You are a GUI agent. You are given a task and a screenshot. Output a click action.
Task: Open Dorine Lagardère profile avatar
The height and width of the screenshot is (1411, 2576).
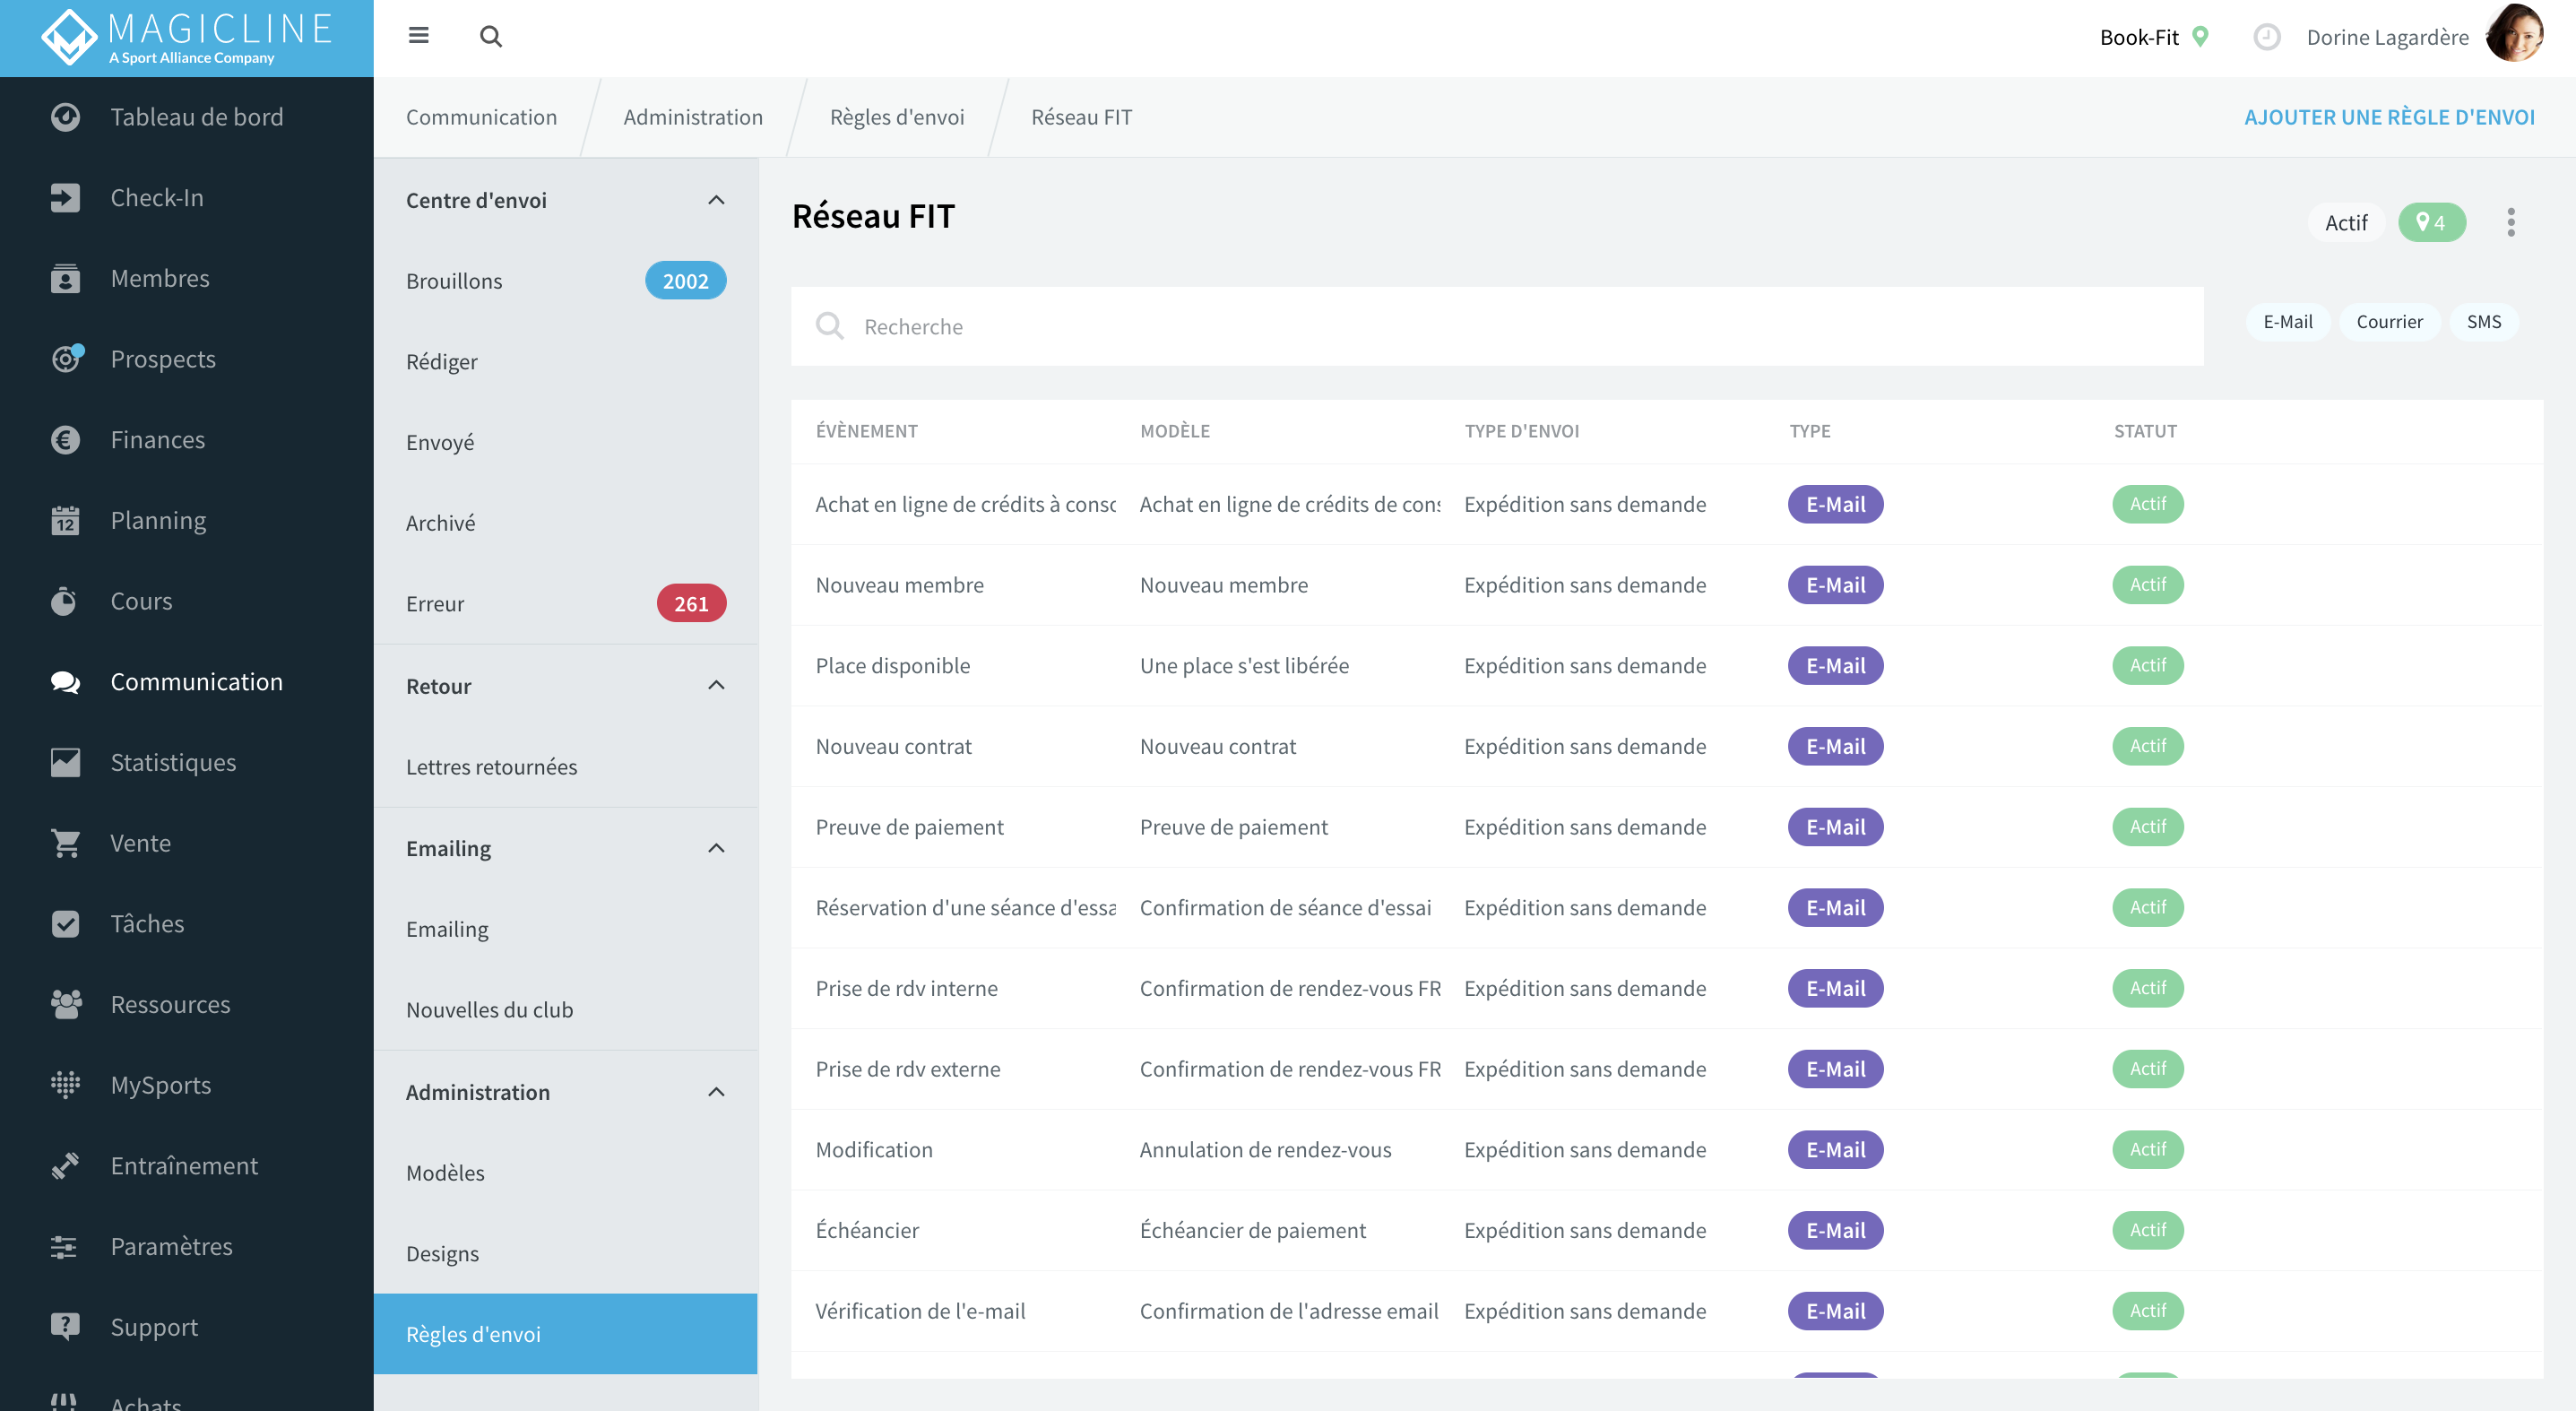[x=2514, y=34]
